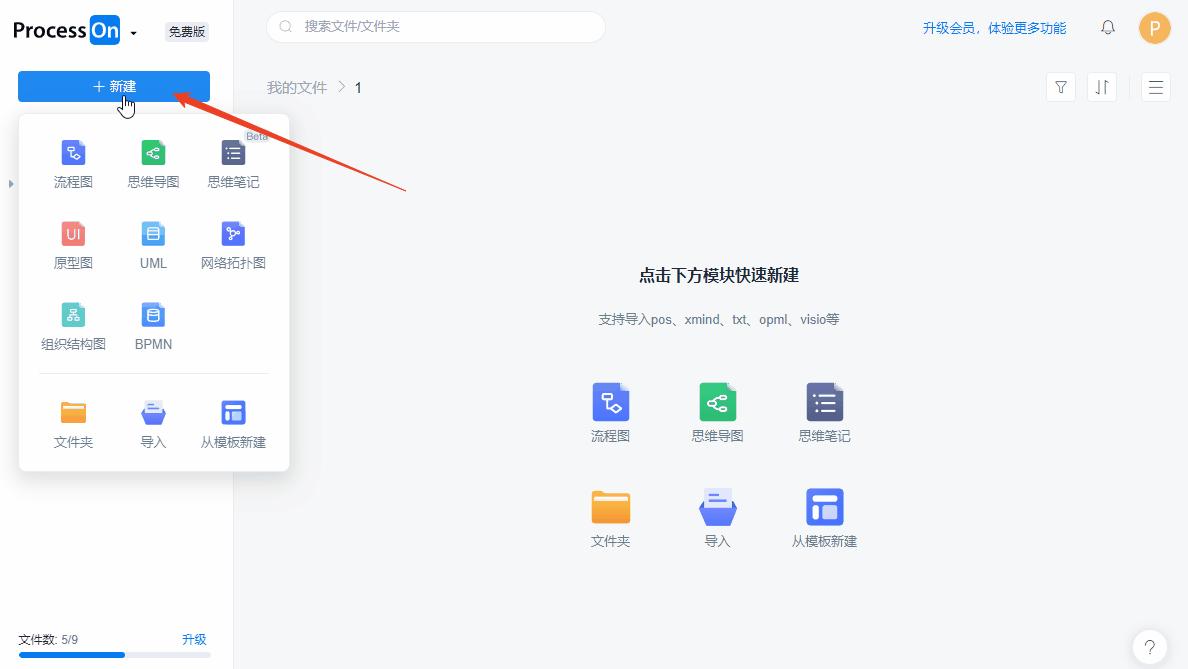Toggle the list view layout
1188x669 pixels.
coord(1155,87)
